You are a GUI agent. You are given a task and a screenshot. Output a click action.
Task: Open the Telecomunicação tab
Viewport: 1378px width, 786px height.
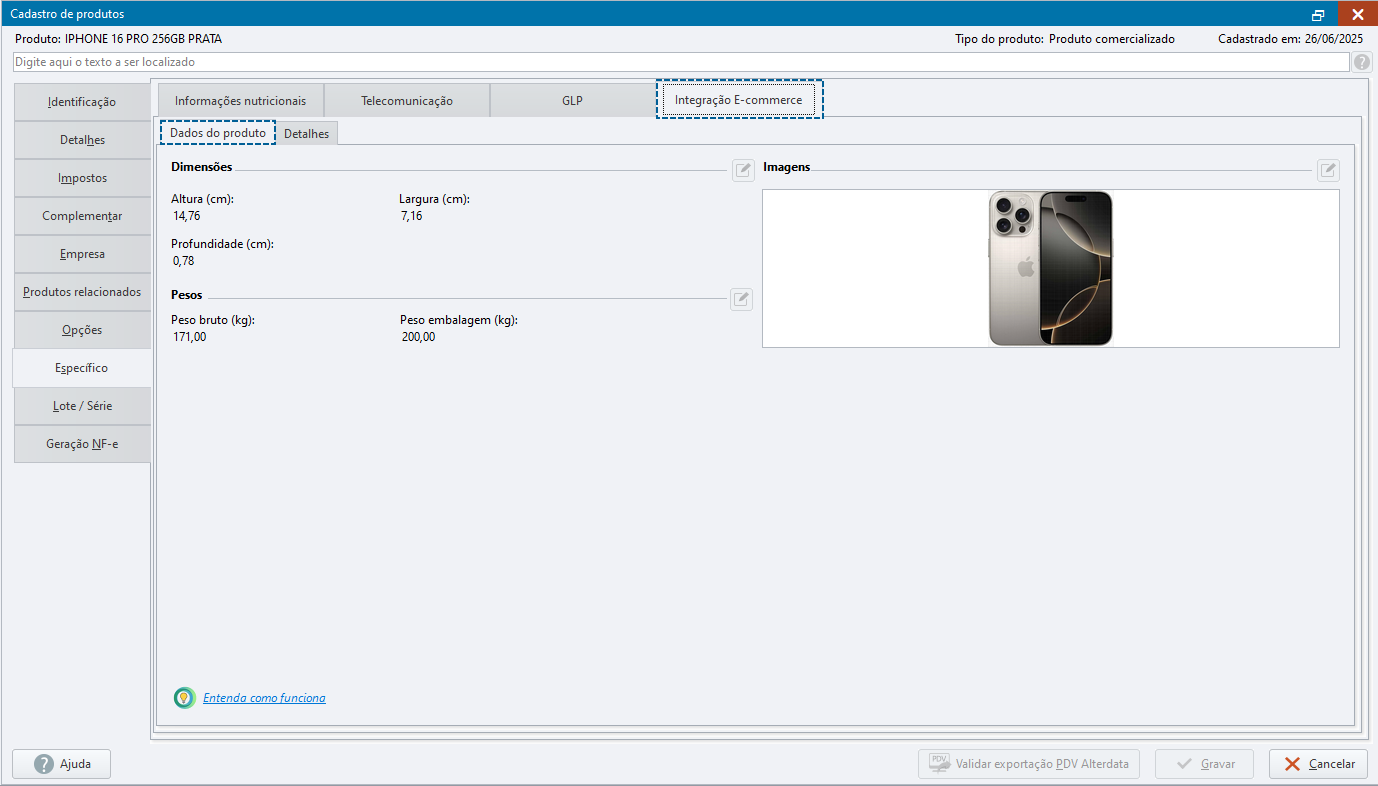pyautogui.click(x=407, y=101)
